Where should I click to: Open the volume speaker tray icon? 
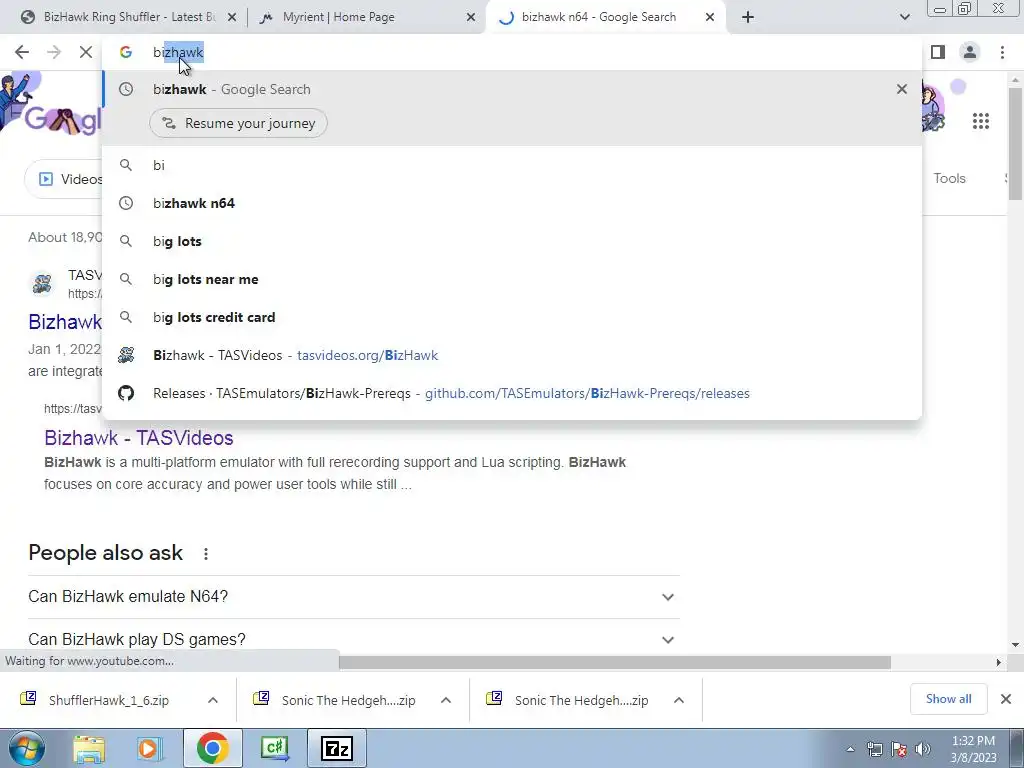(x=923, y=749)
